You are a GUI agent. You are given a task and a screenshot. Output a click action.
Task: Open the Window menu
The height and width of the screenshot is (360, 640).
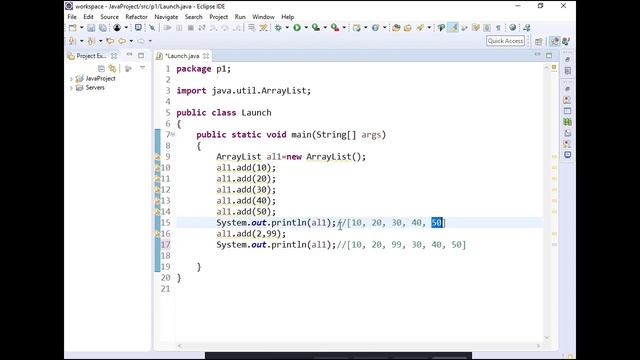tap(263, 17)
